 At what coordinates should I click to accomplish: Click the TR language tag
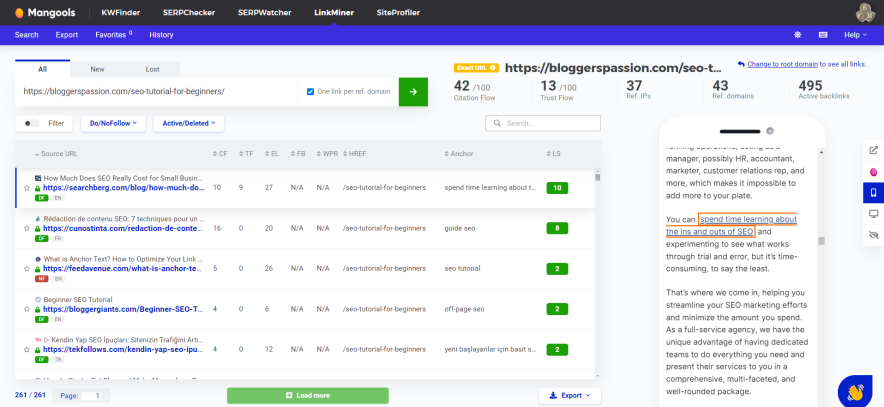pos(58,359)
